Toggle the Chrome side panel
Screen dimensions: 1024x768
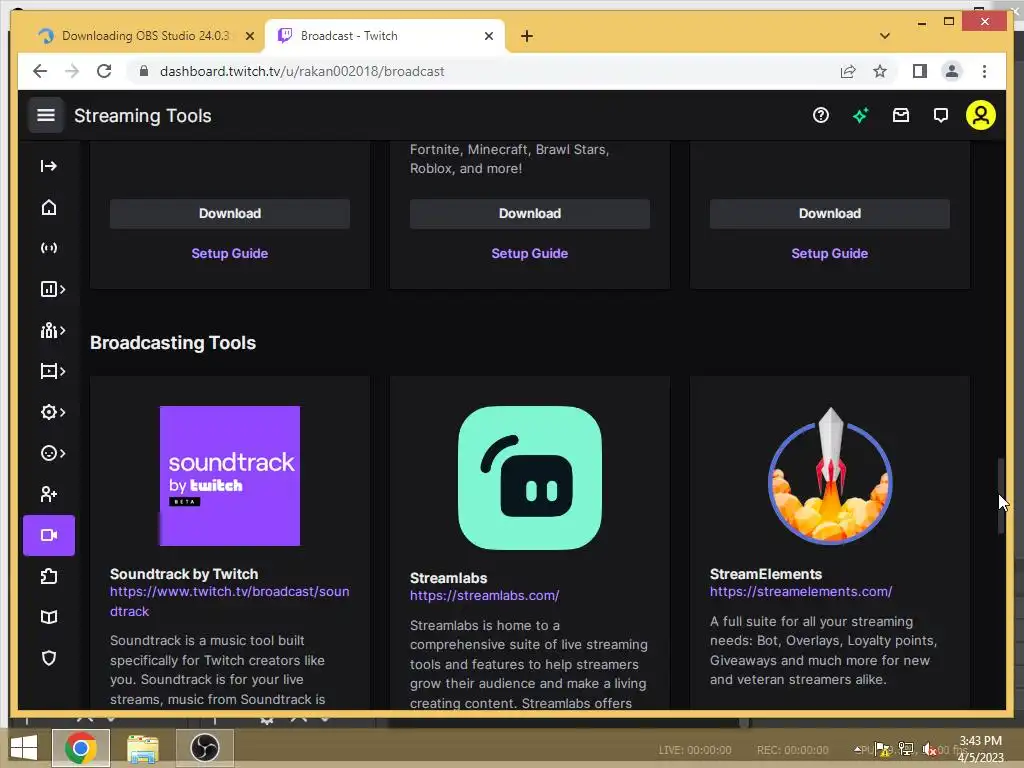point(920,71)
